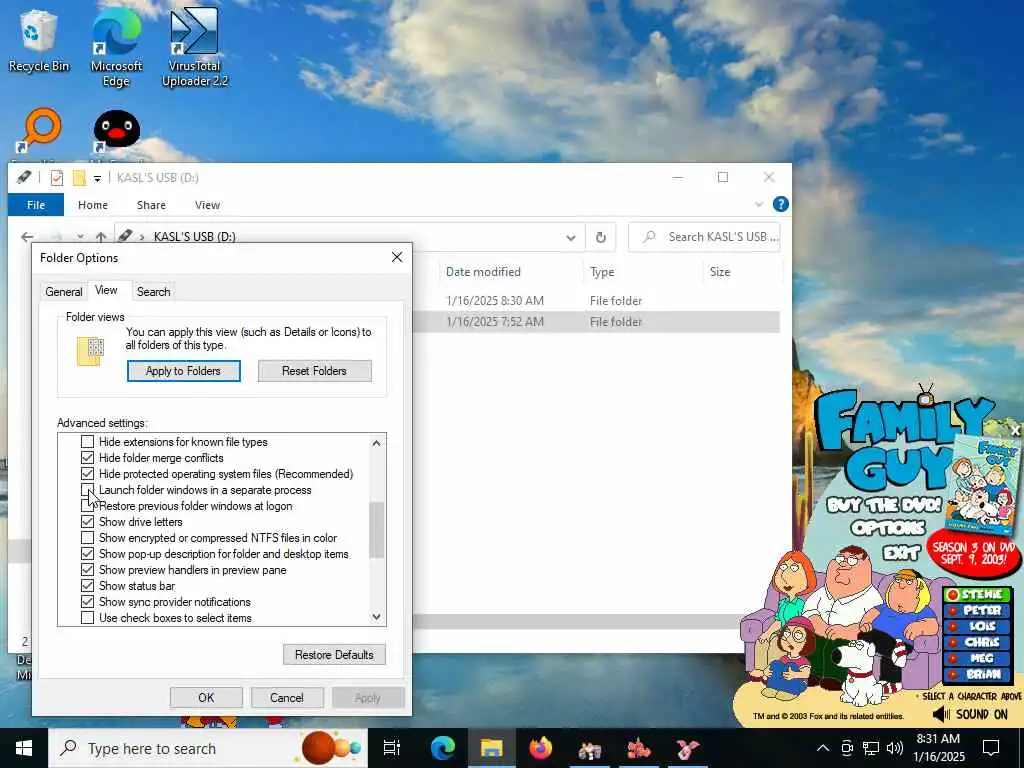This screenshot has width=1024, height=768.
Task: Uncheck Hide folder merge conflicts
Action: pos(87,458)
